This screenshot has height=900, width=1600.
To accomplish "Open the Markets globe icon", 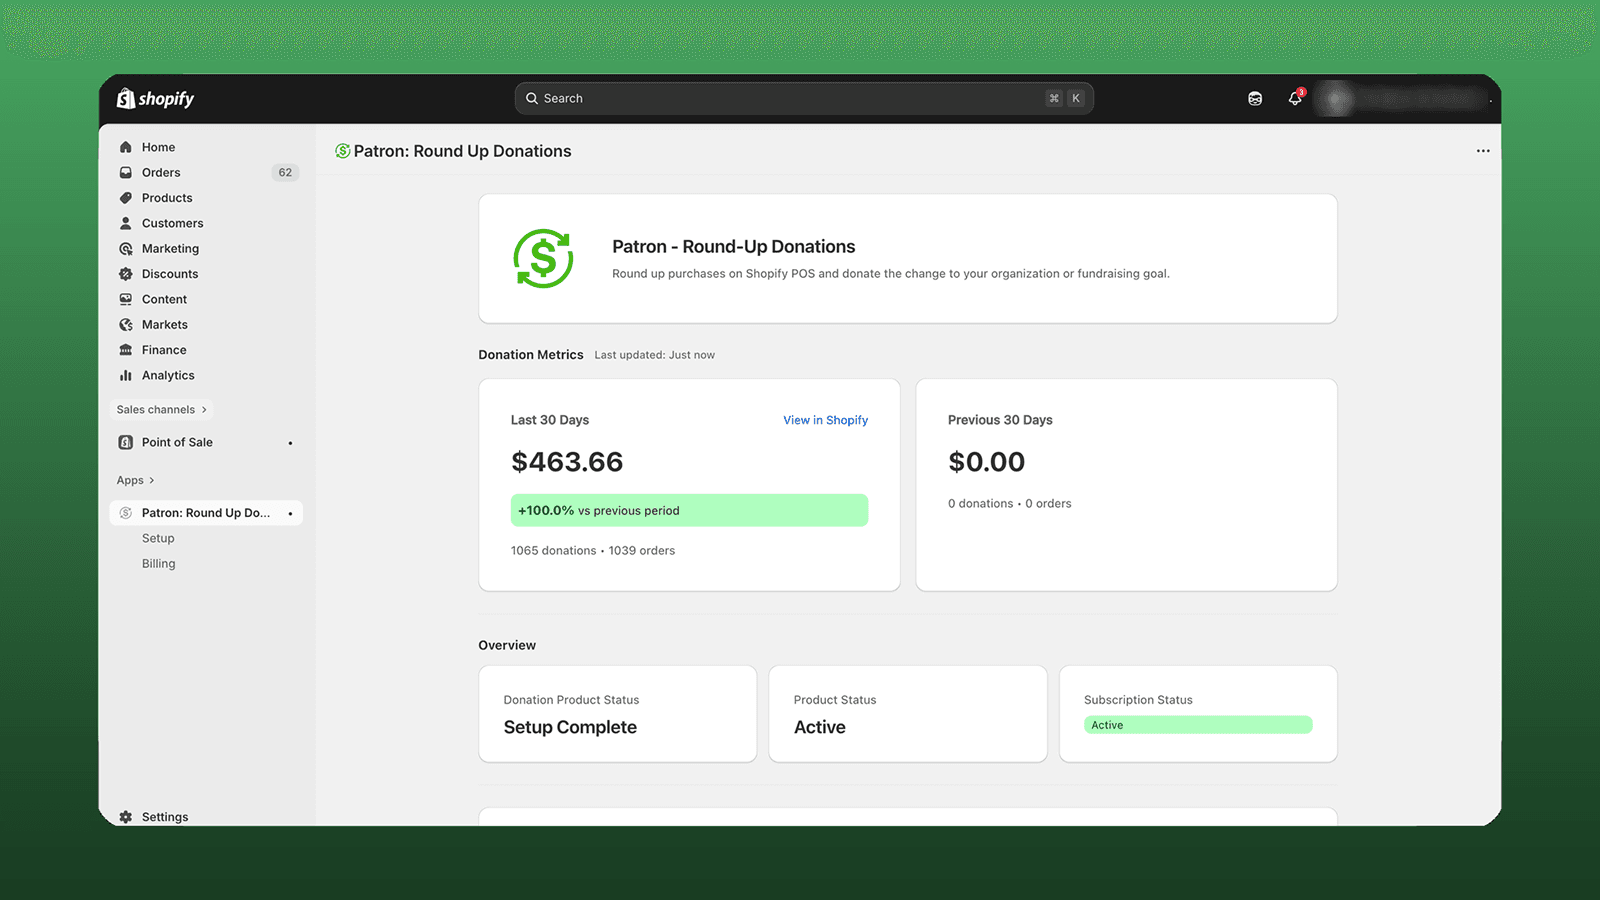I will tap(126, 324).
